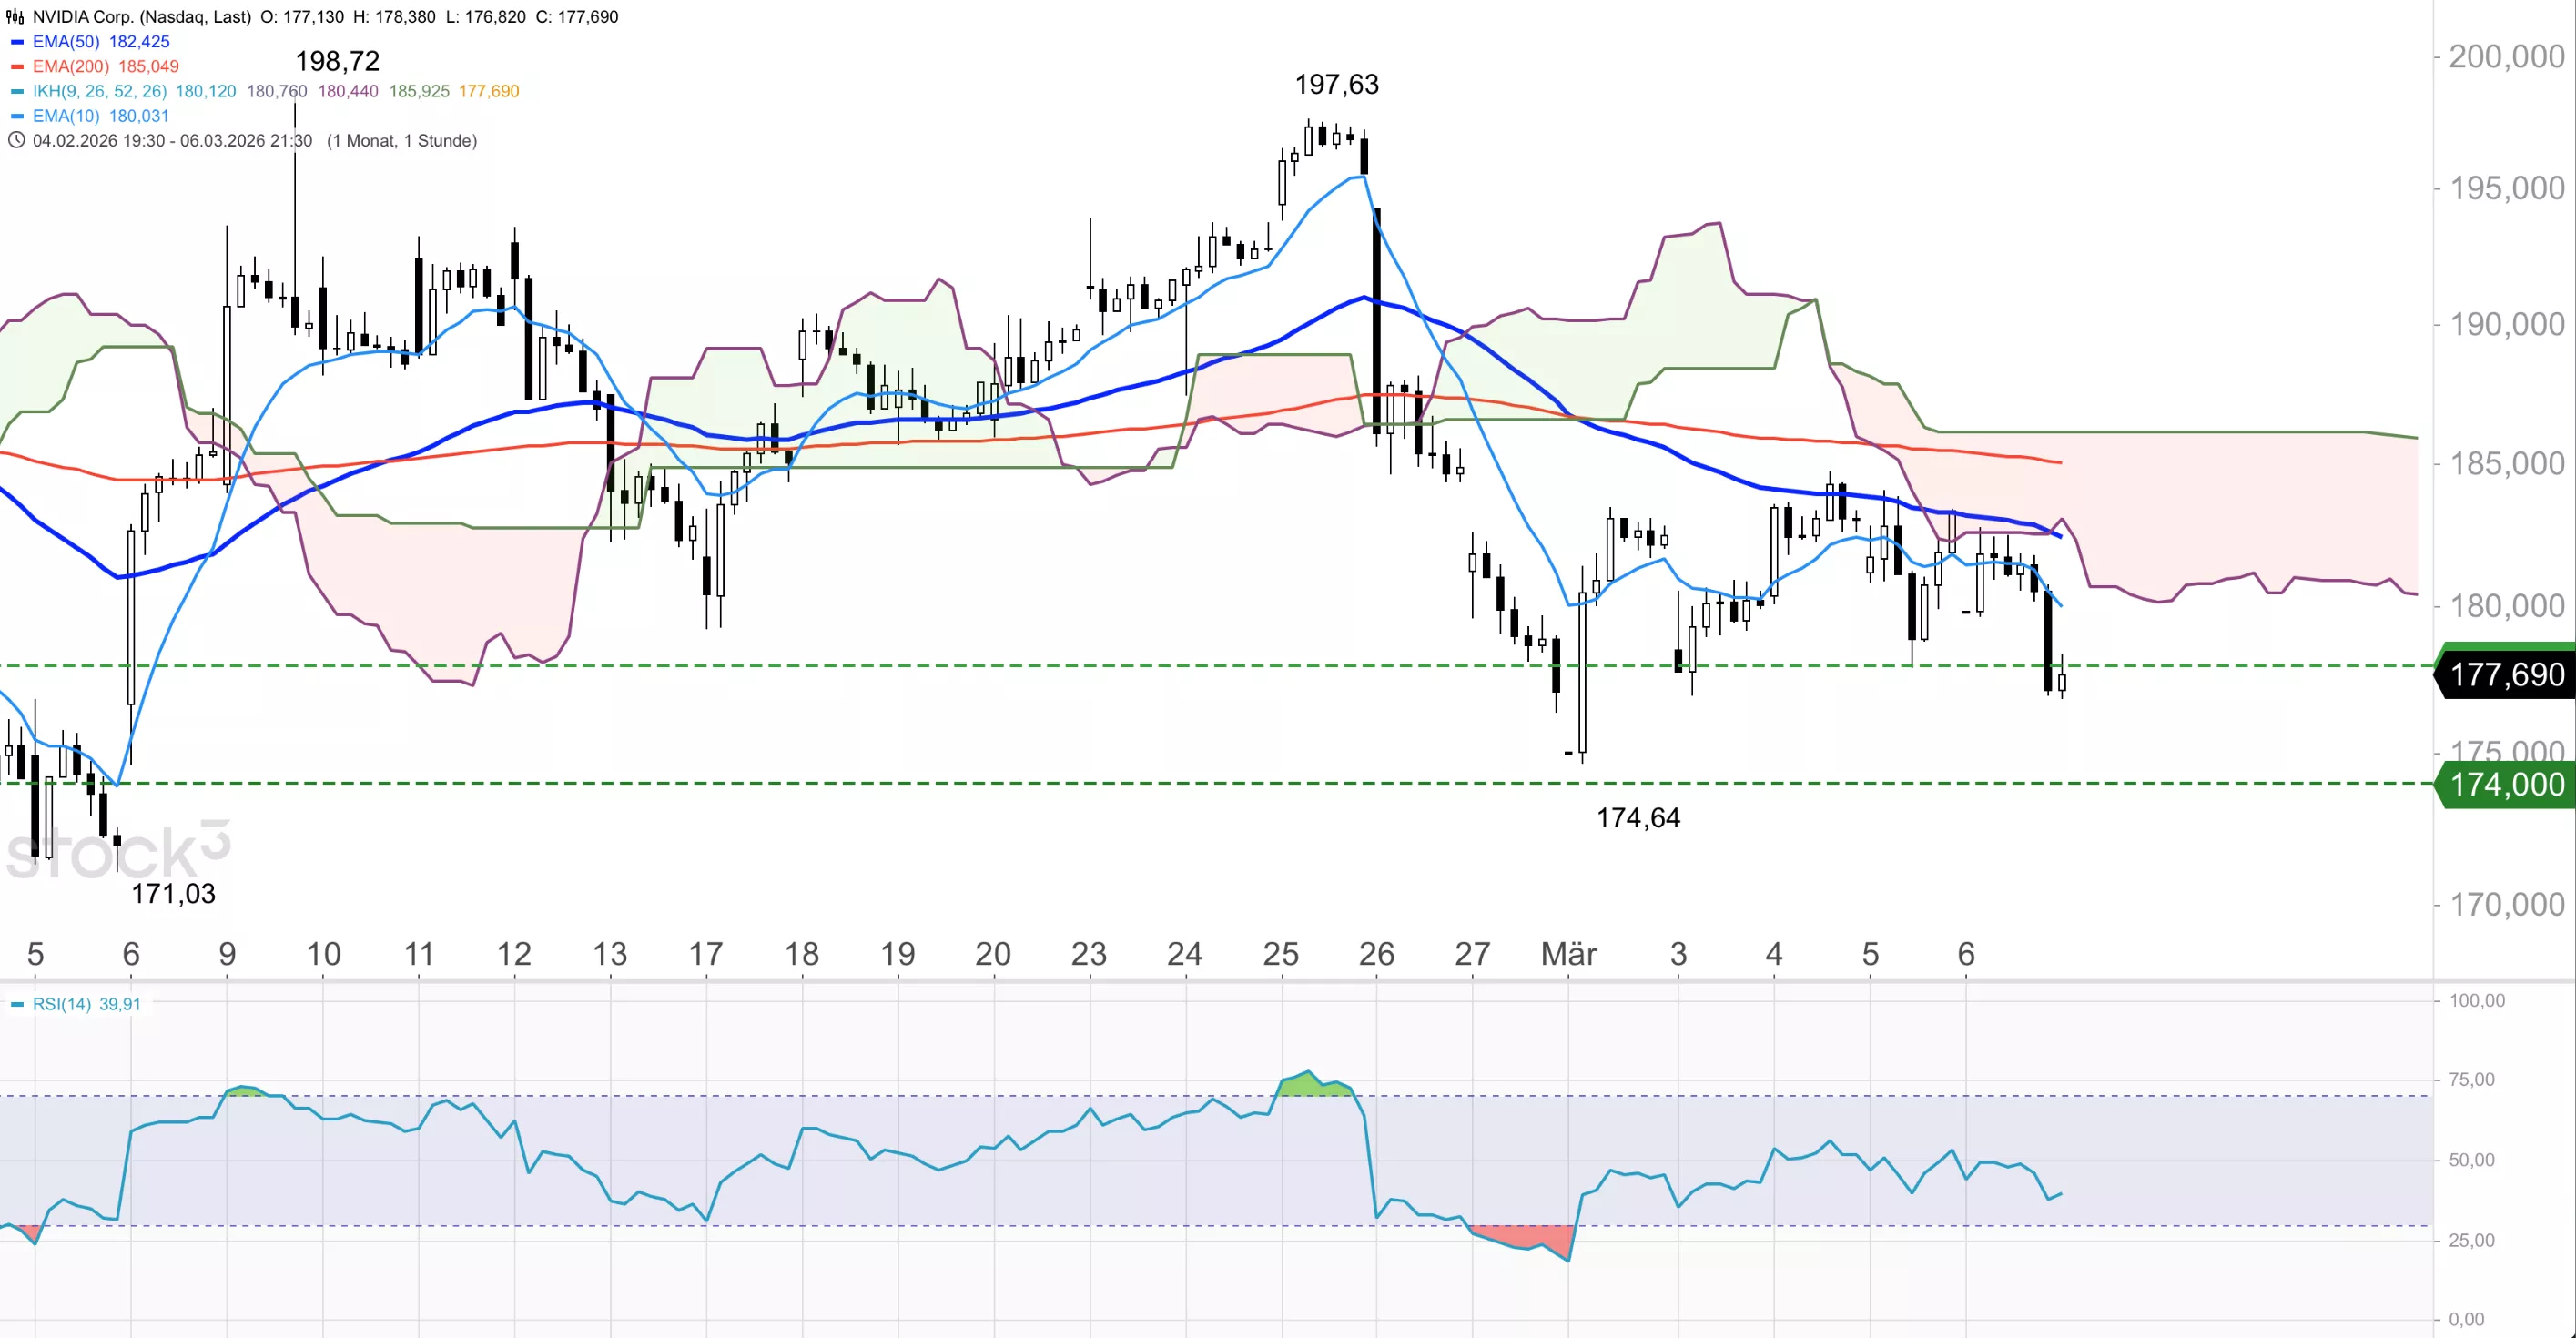The width and height of the screenshot is (2576, 1338).
Task: Click the date range 04.02.2026 - 06.03.2026 text
Action: (x=172, y=141)
